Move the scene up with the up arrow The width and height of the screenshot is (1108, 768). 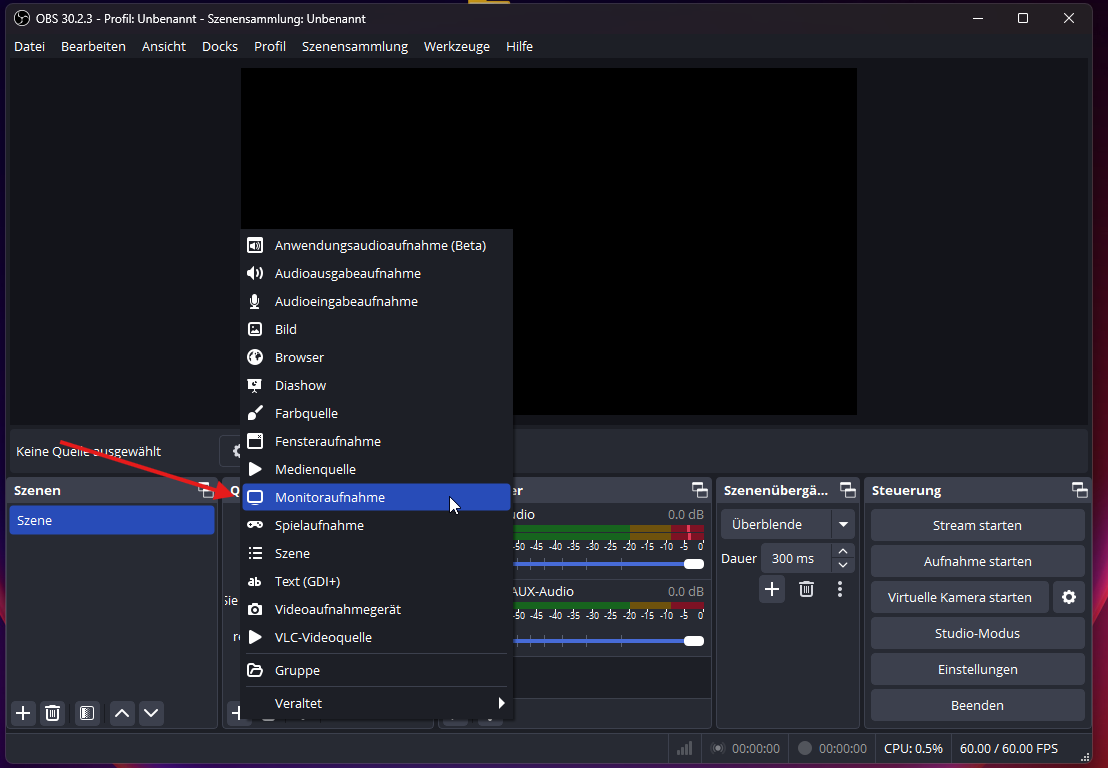[122, 713]
